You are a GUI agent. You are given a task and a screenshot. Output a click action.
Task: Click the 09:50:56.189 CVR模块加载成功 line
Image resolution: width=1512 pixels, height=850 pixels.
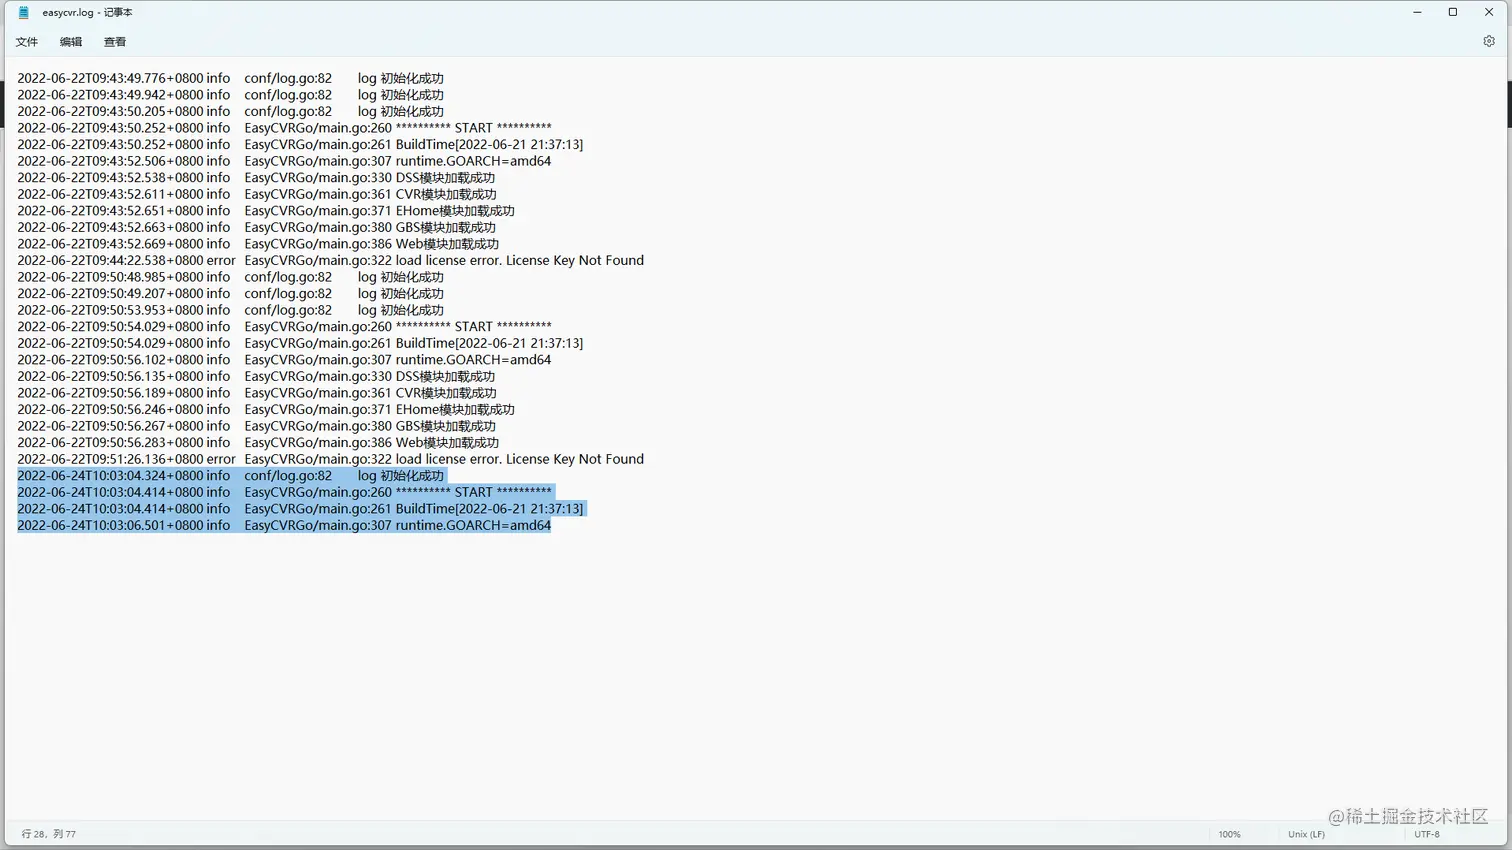tap(256, 393)
